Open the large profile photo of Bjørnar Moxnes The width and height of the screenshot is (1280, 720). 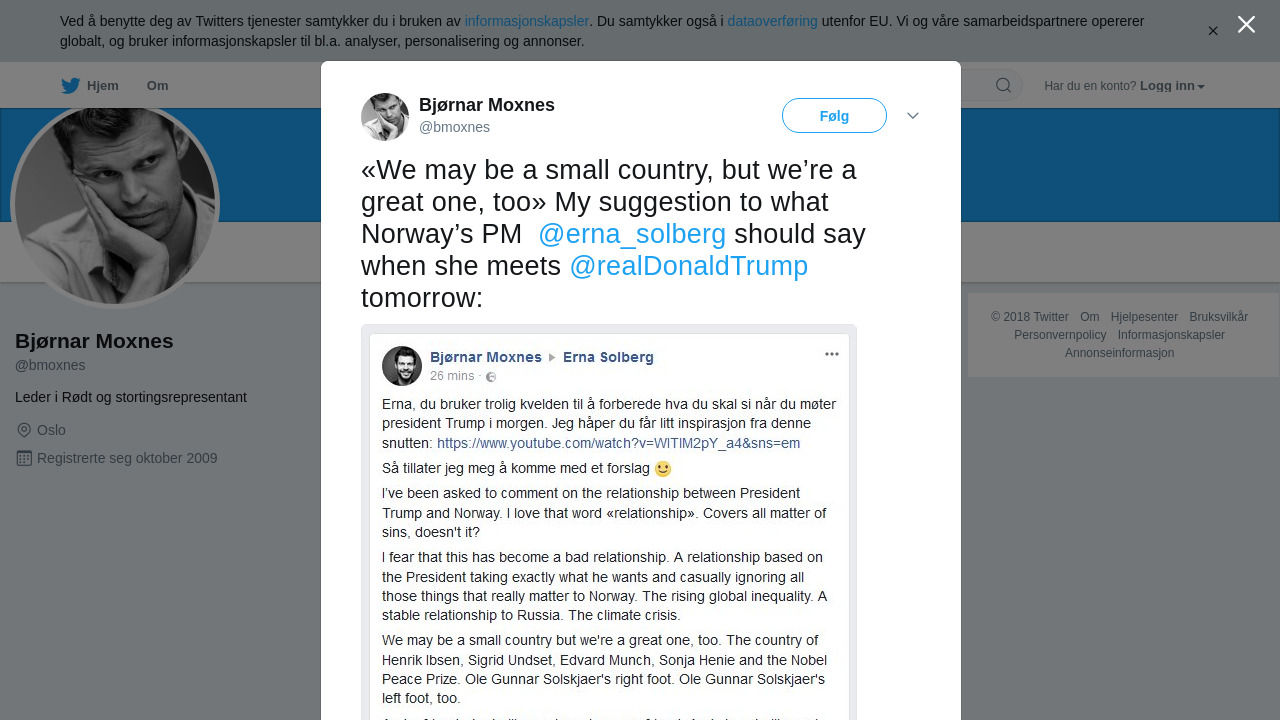tap(115, 205)
